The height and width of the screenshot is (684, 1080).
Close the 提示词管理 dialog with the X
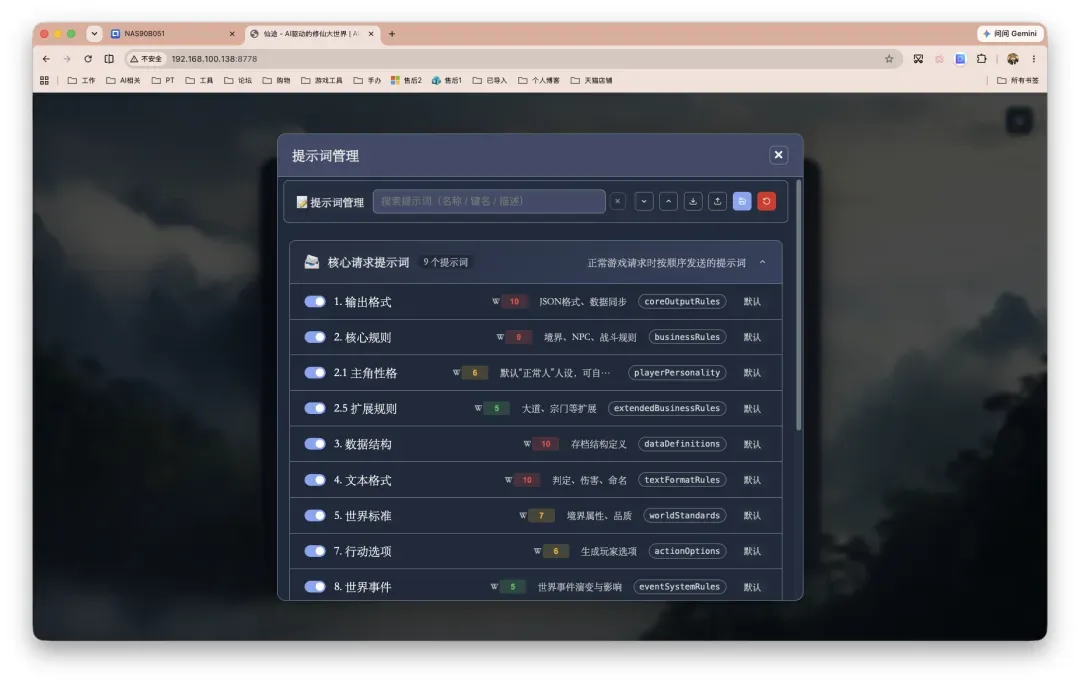click(x=778, y=155)
